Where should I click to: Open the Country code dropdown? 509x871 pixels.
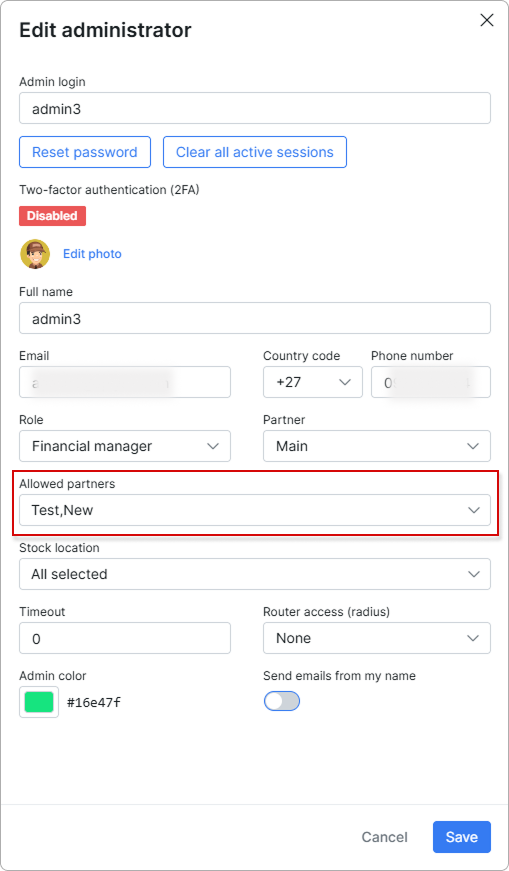click(x=313, y=382)
